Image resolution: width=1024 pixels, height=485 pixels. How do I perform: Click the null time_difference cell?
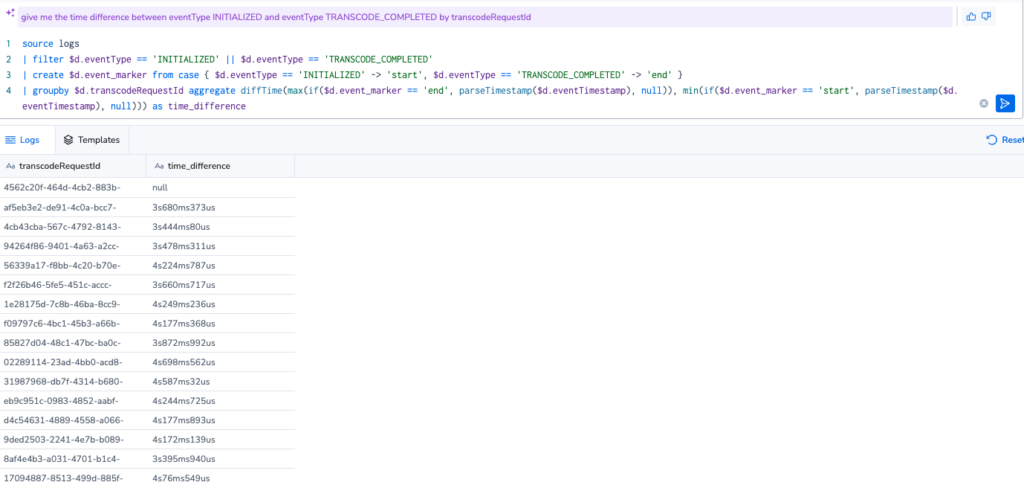tap(160, 187)
